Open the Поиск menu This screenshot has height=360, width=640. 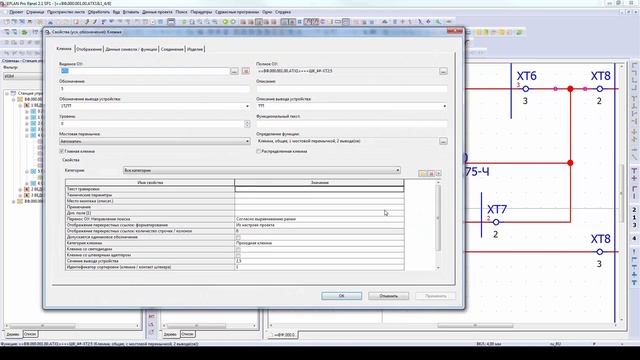(x=181, y=12)
